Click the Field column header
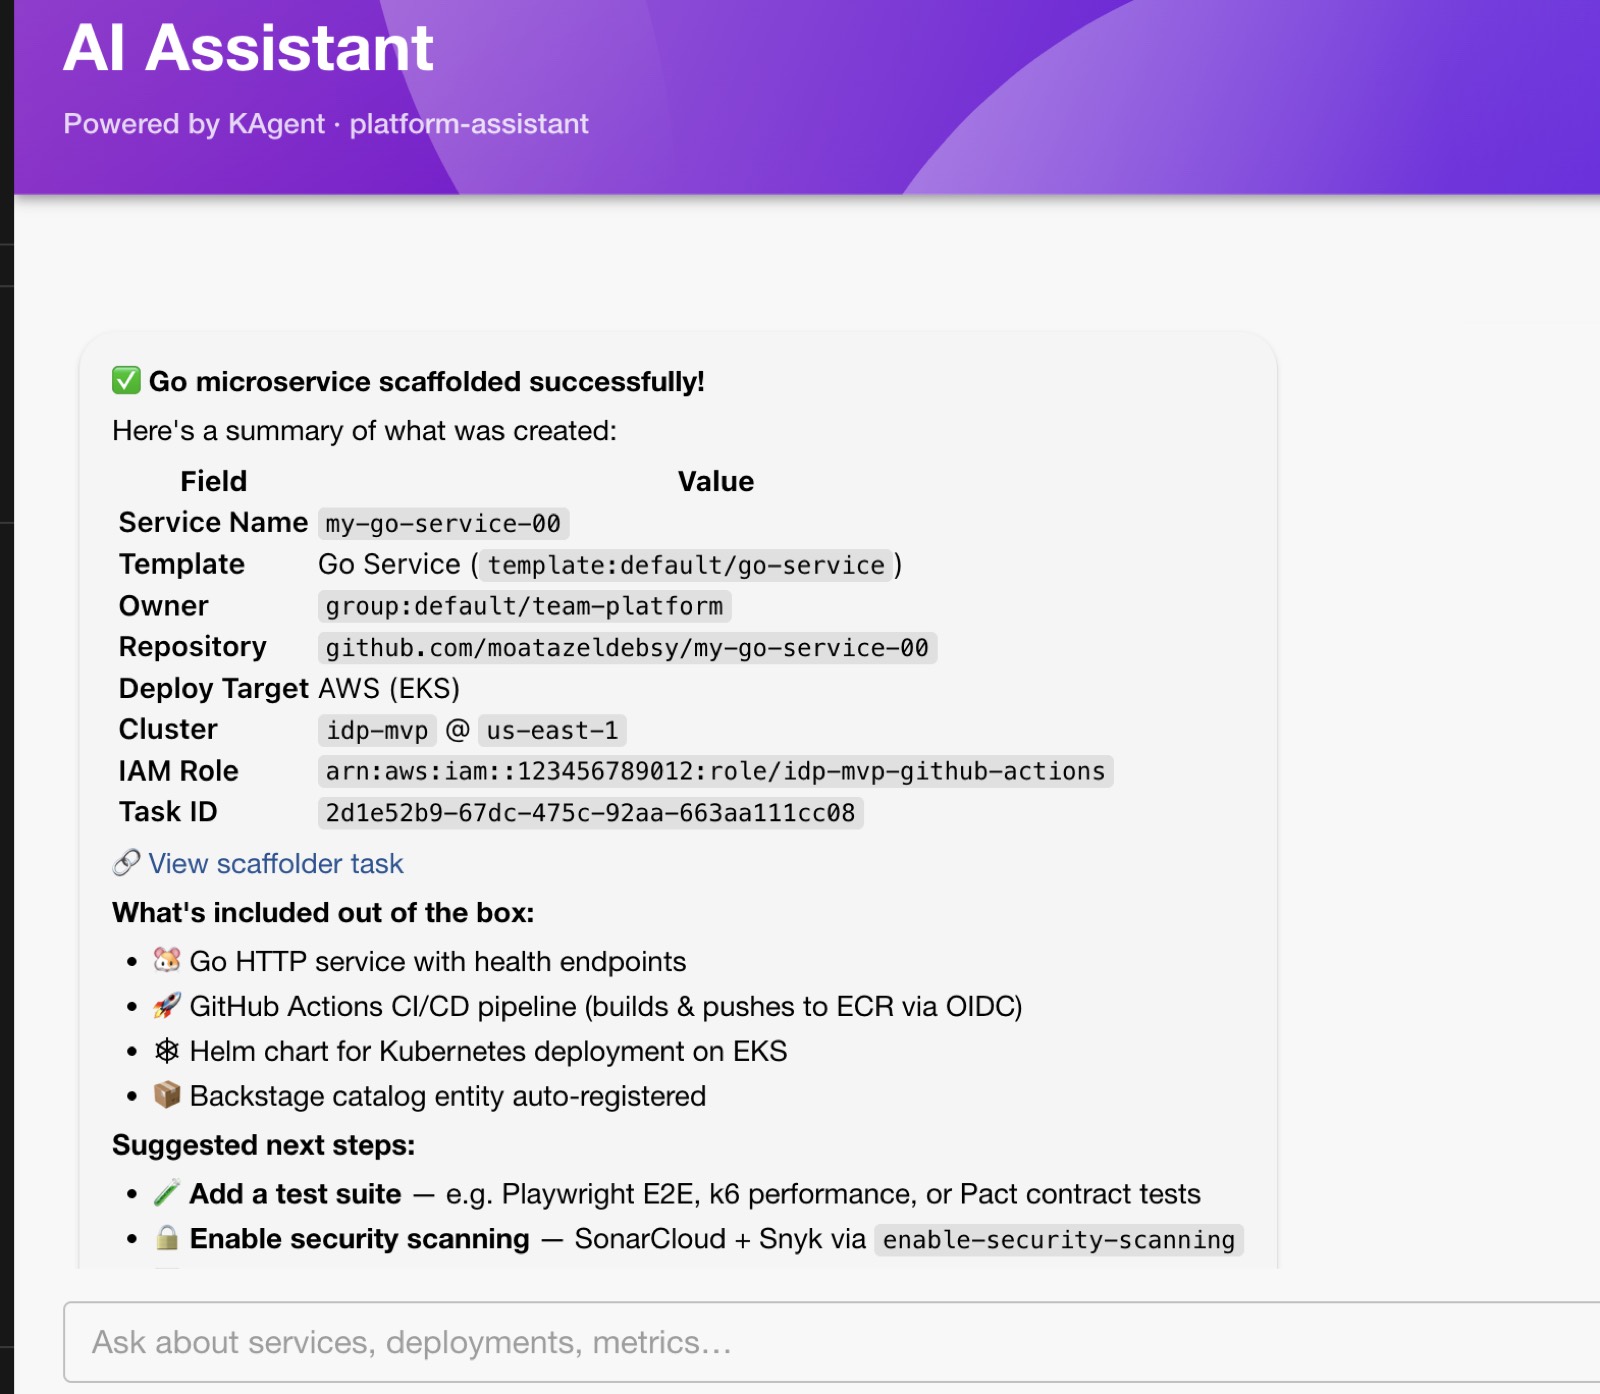The width and height of the screenshot is (1600, 1394). (x=213, y=481)
